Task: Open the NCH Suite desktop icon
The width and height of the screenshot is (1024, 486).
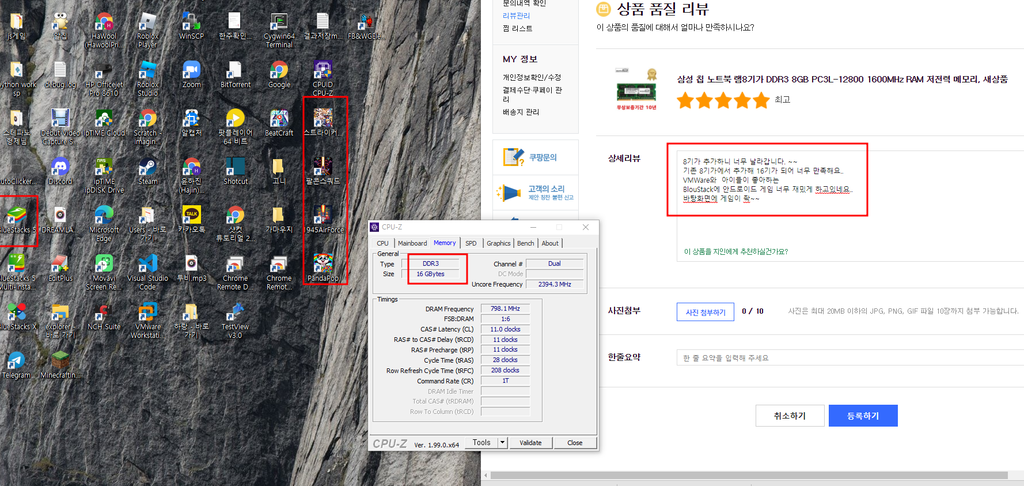Action: click(103, 316)
